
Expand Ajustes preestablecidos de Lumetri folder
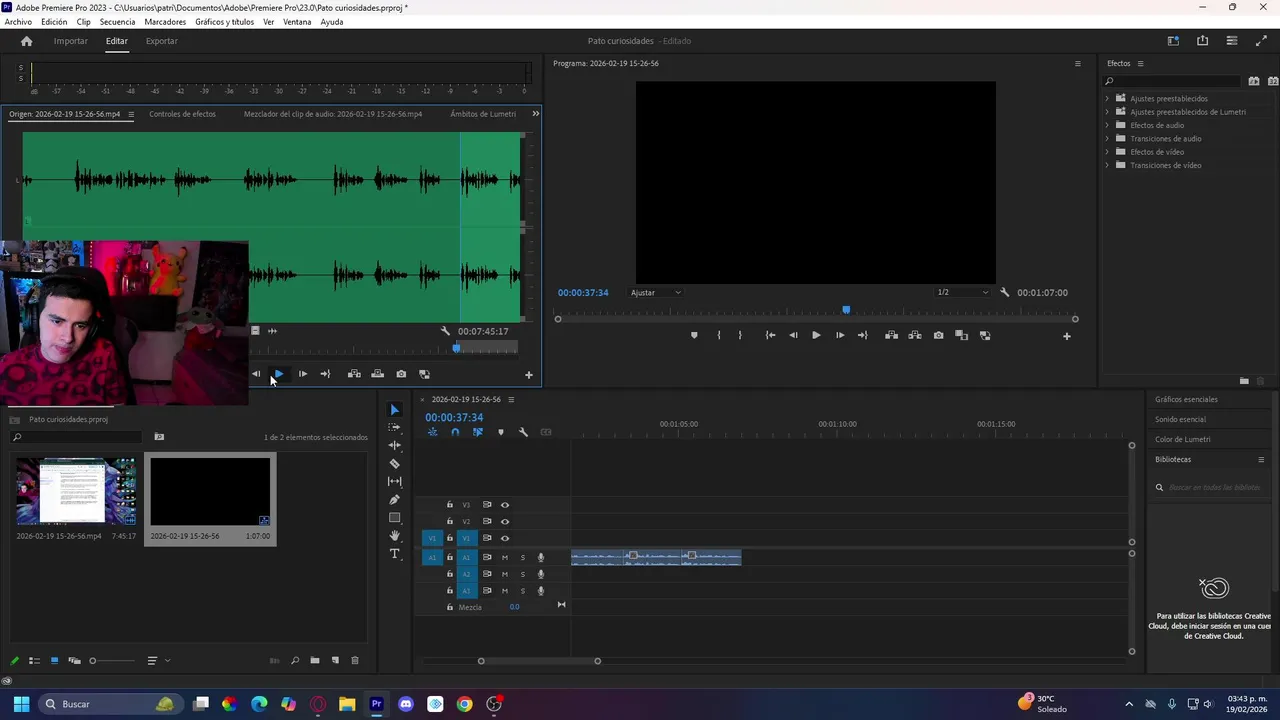(x=1107, y=112)
